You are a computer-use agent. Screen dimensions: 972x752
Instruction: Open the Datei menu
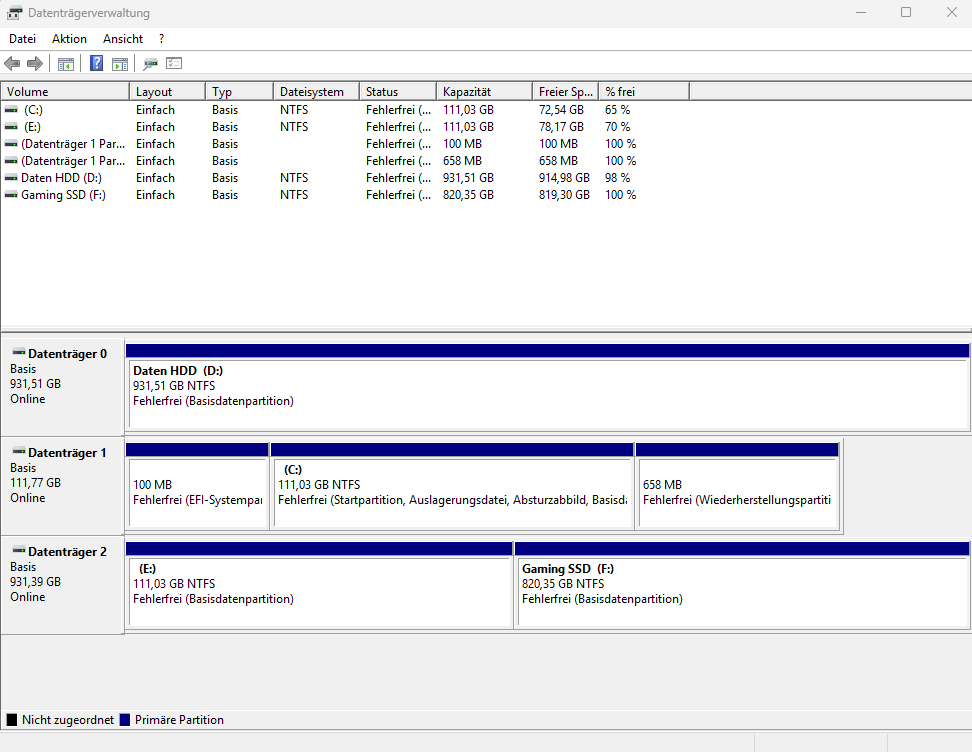22,38
